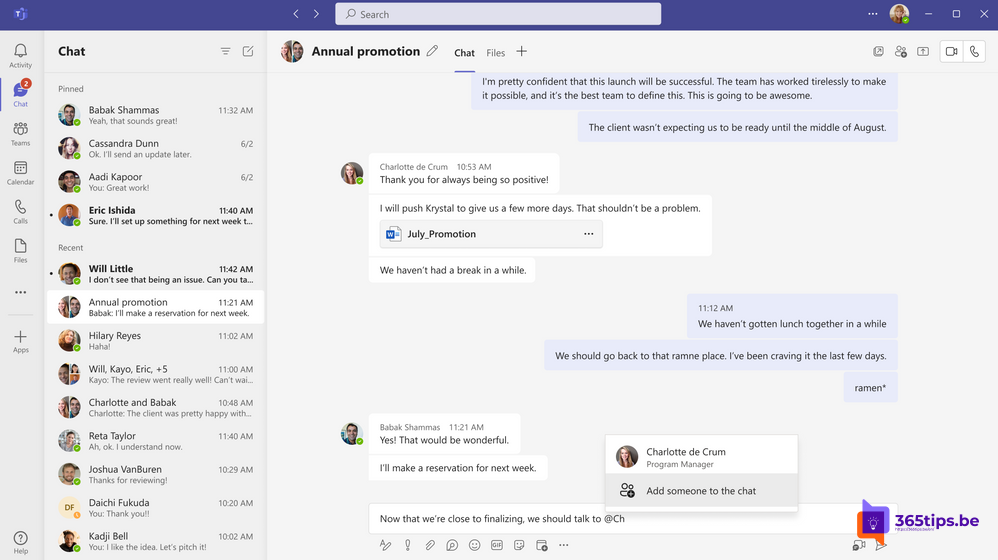
Task: Click the Annual promotion group avatar in header
Action: coord(292,52)
